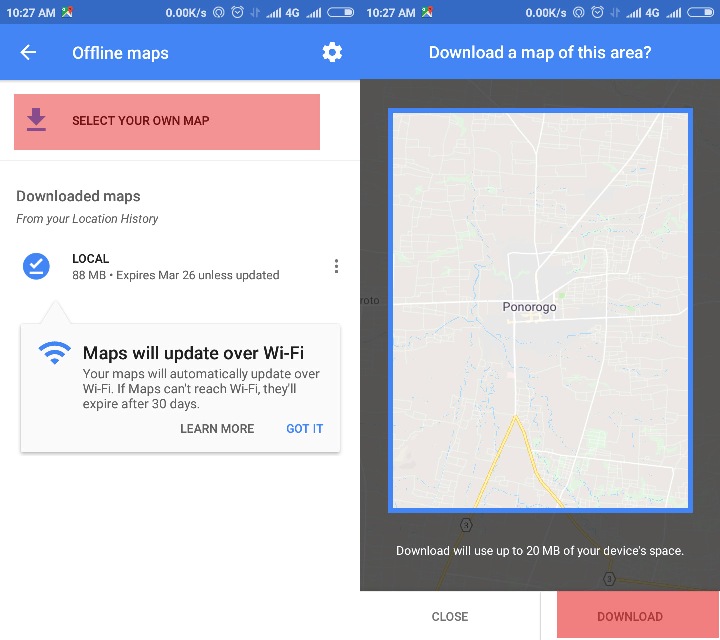
Task: Tap the battery indicator in left status bar
Action: (340, 12)
